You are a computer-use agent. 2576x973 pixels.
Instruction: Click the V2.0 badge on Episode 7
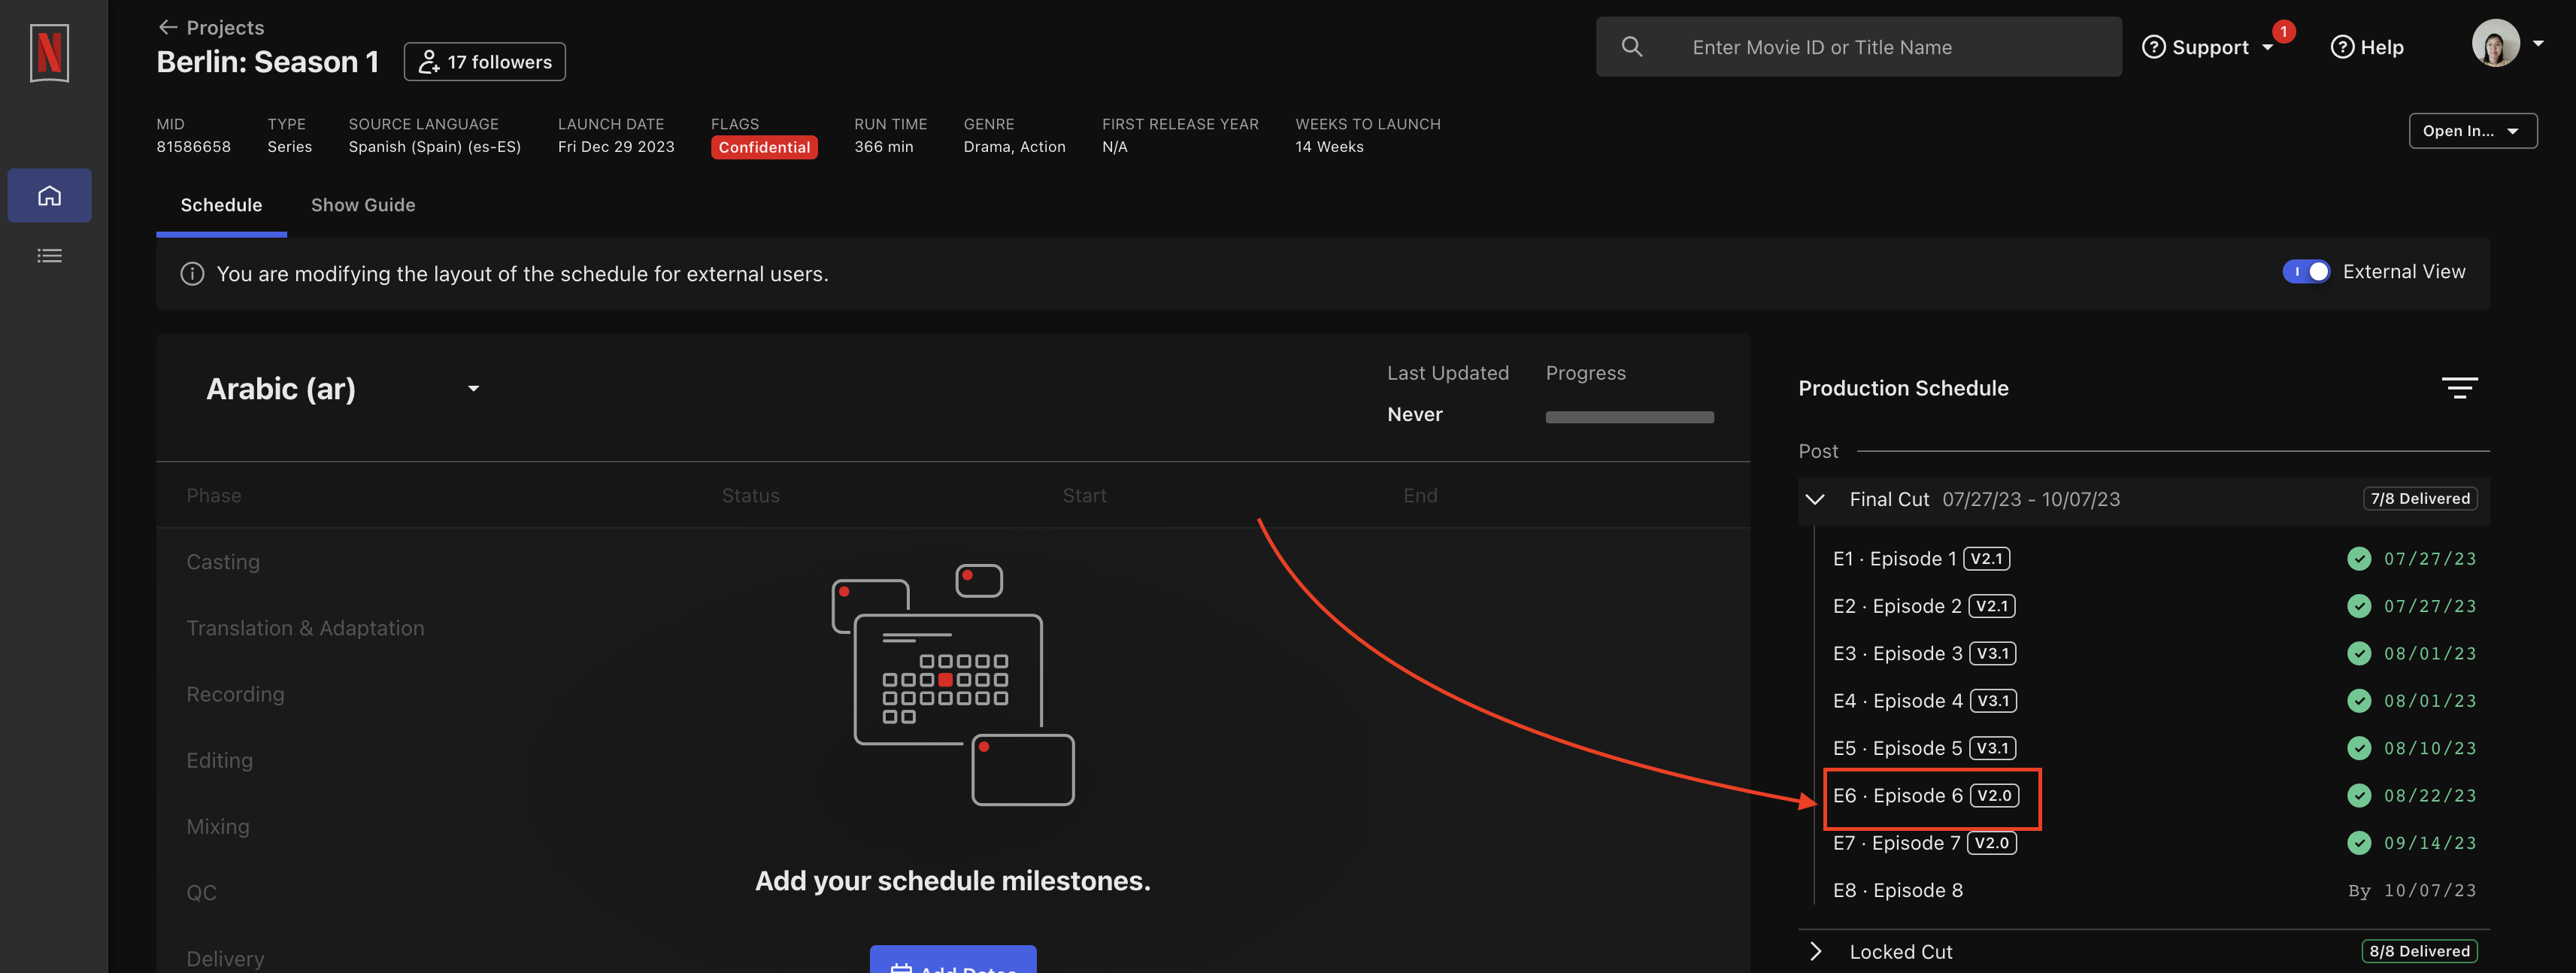point(1991,843)
